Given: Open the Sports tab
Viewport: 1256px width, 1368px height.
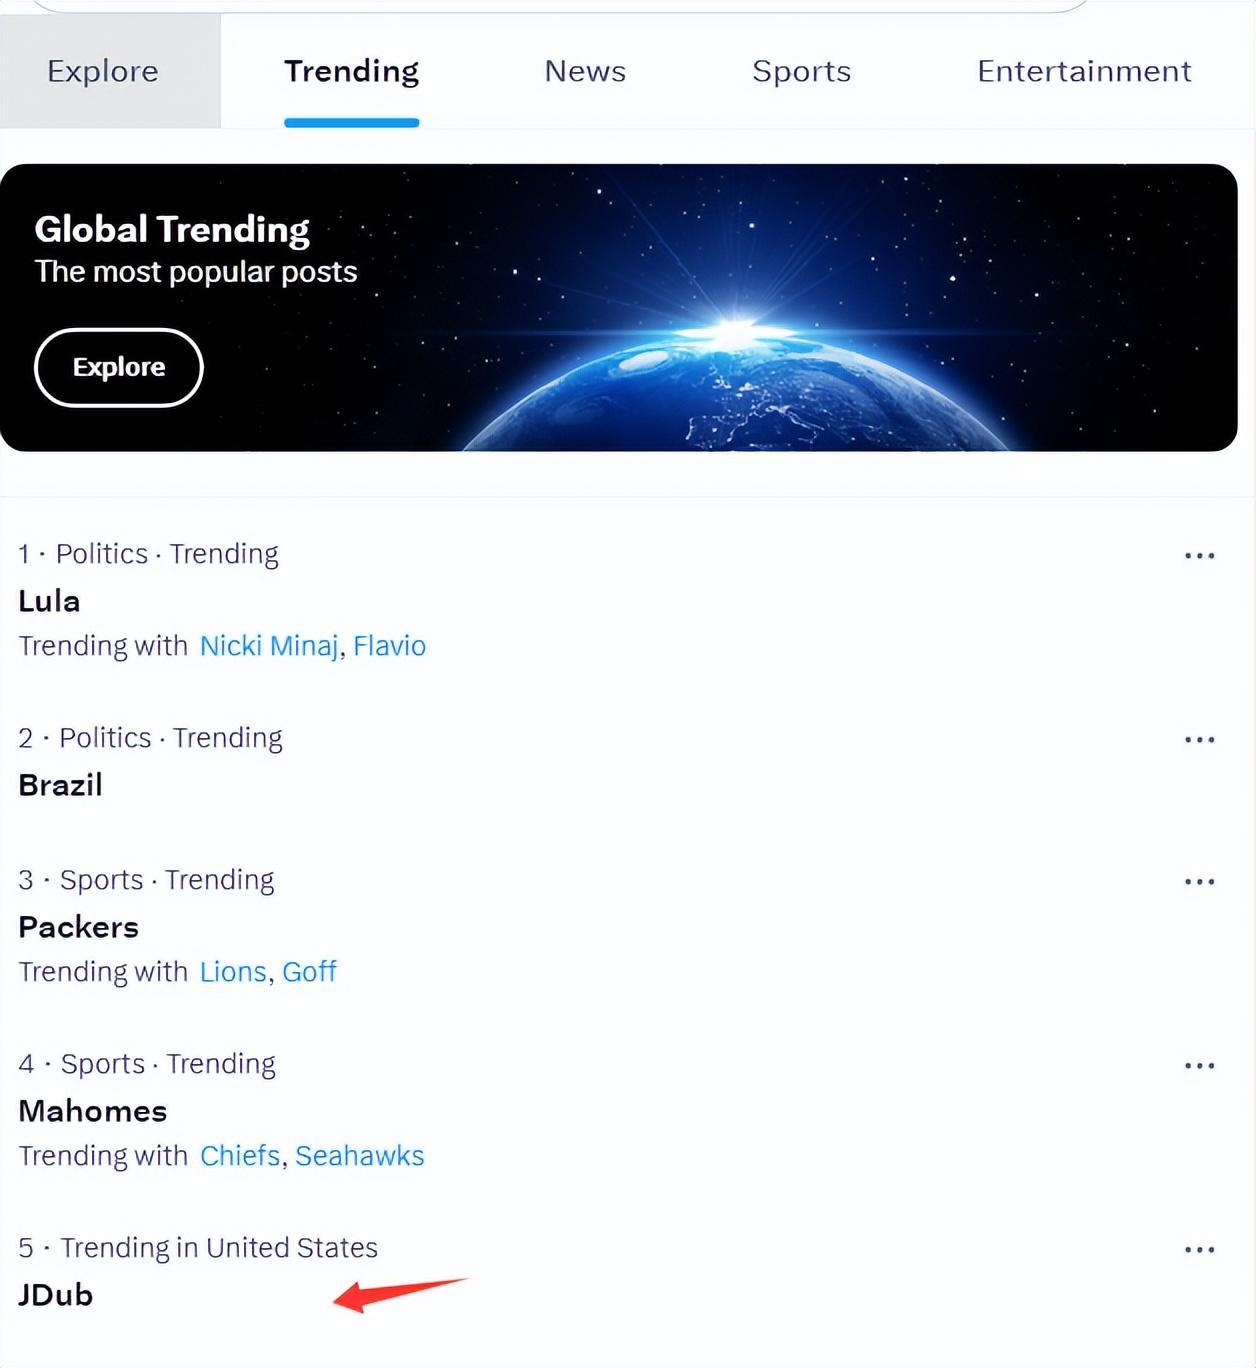Looking at the screenshot, I should [x=801, y=71].
